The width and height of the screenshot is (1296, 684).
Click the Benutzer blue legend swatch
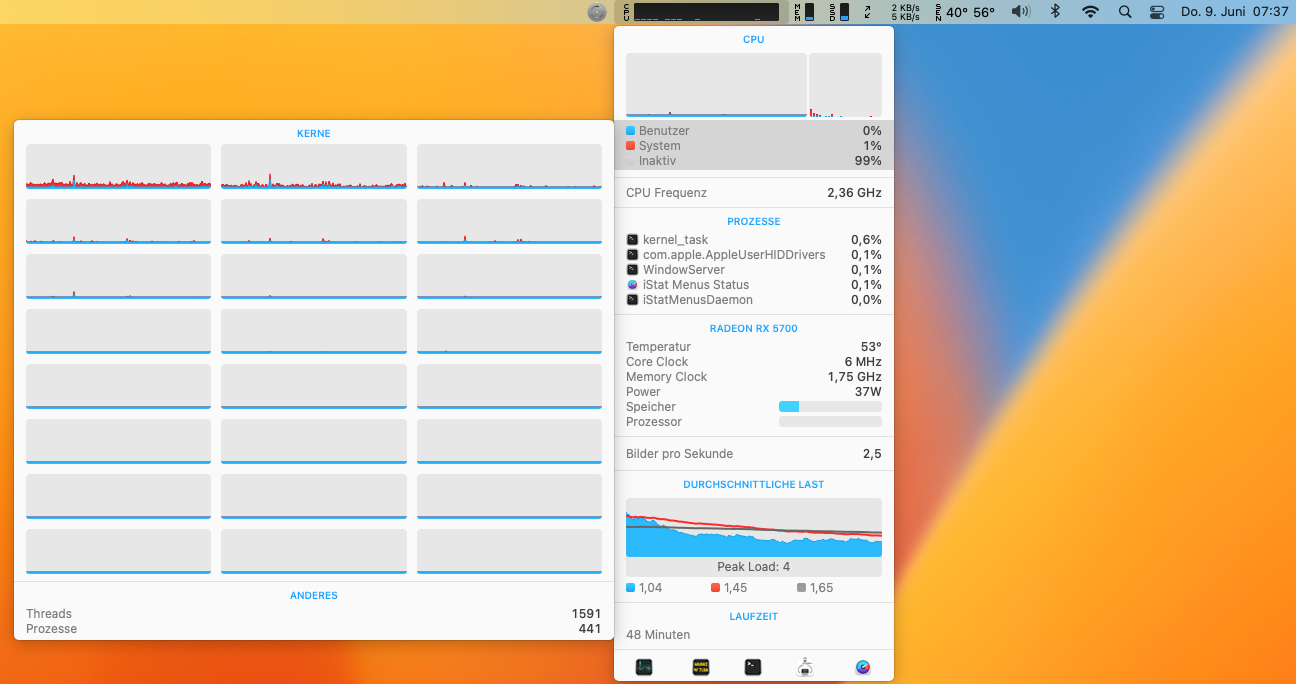click(631, 131)
